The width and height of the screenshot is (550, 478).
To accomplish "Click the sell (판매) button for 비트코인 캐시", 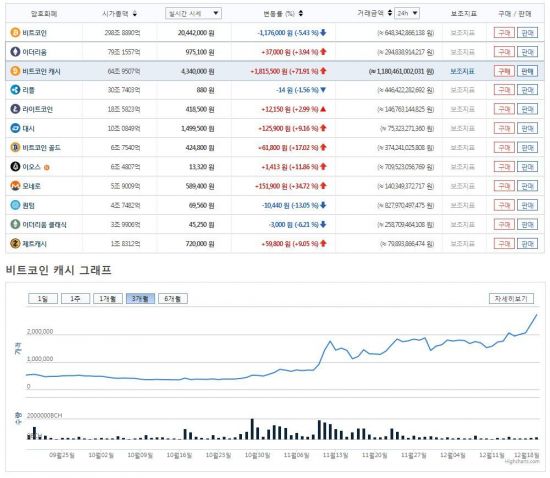I will click(x=527, y=71).
